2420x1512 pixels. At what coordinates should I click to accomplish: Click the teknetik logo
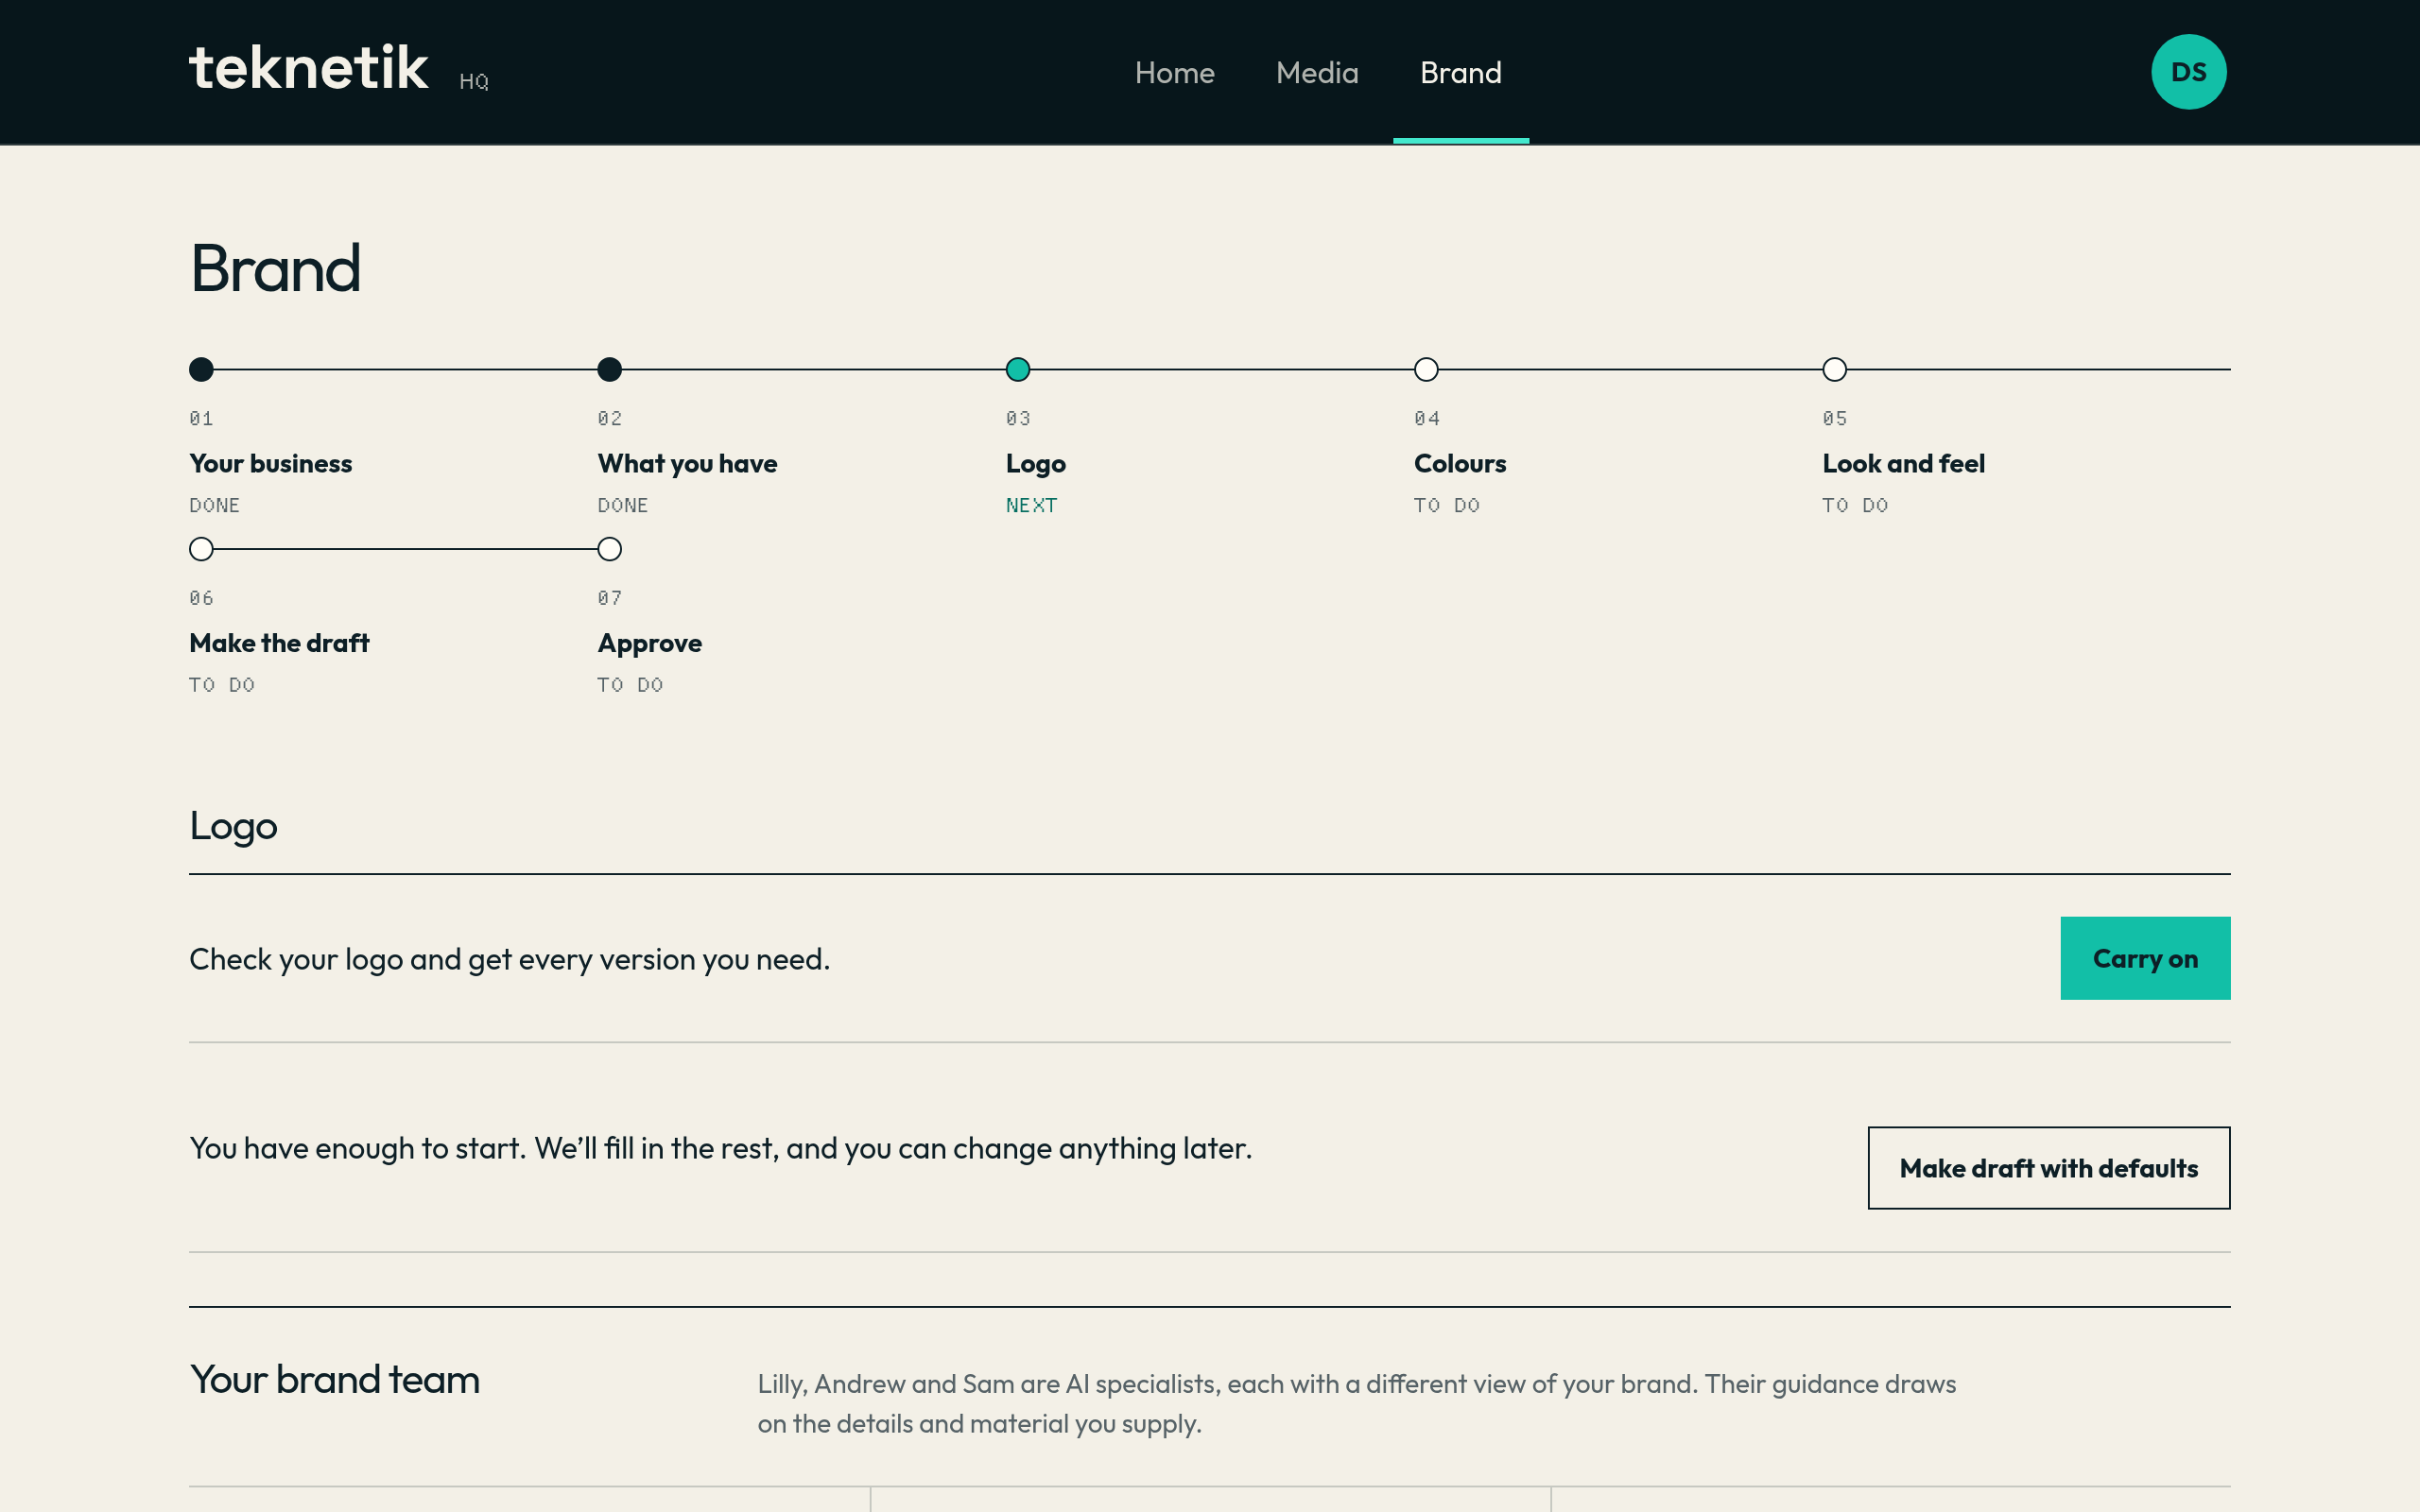tap(308, 68)
